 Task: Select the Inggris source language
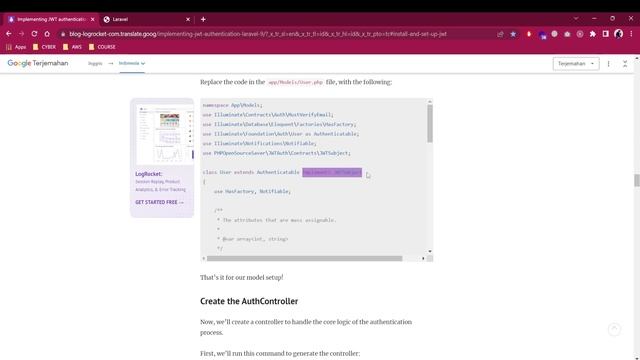(x=95, y=64)
